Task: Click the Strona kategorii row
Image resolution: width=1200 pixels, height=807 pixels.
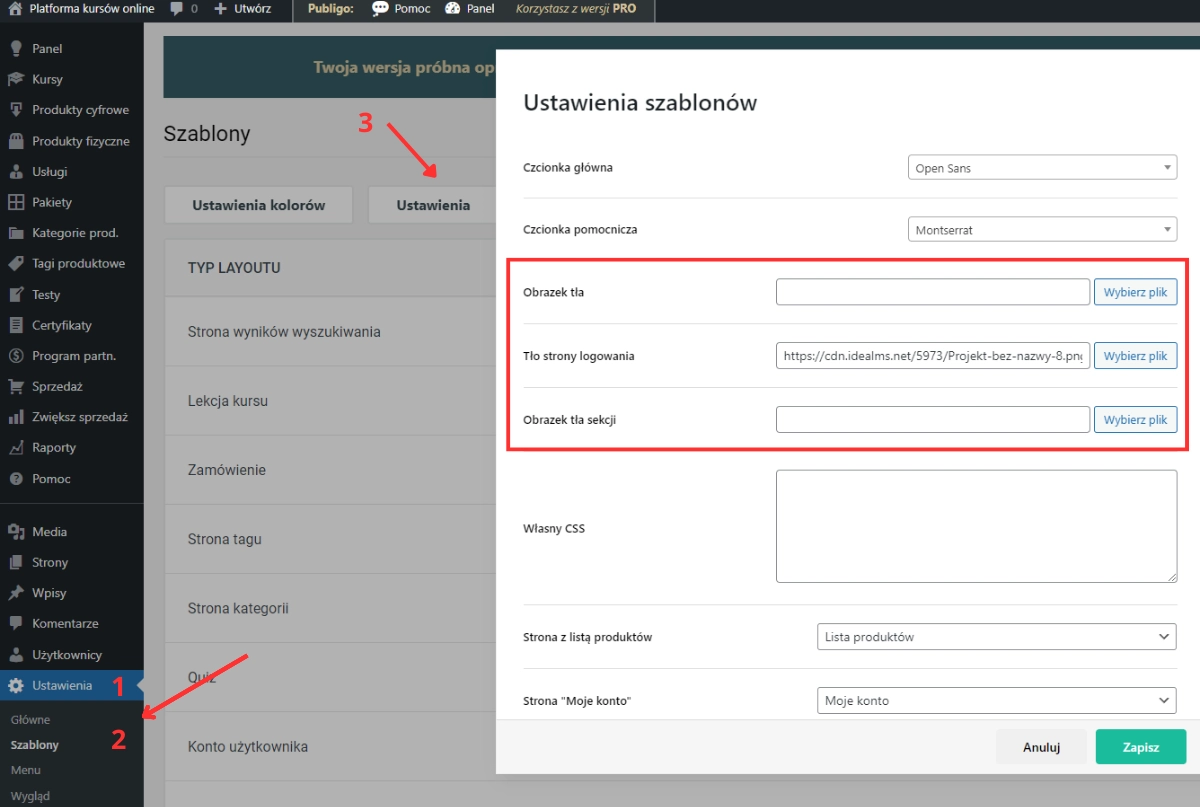Action: 330,608
